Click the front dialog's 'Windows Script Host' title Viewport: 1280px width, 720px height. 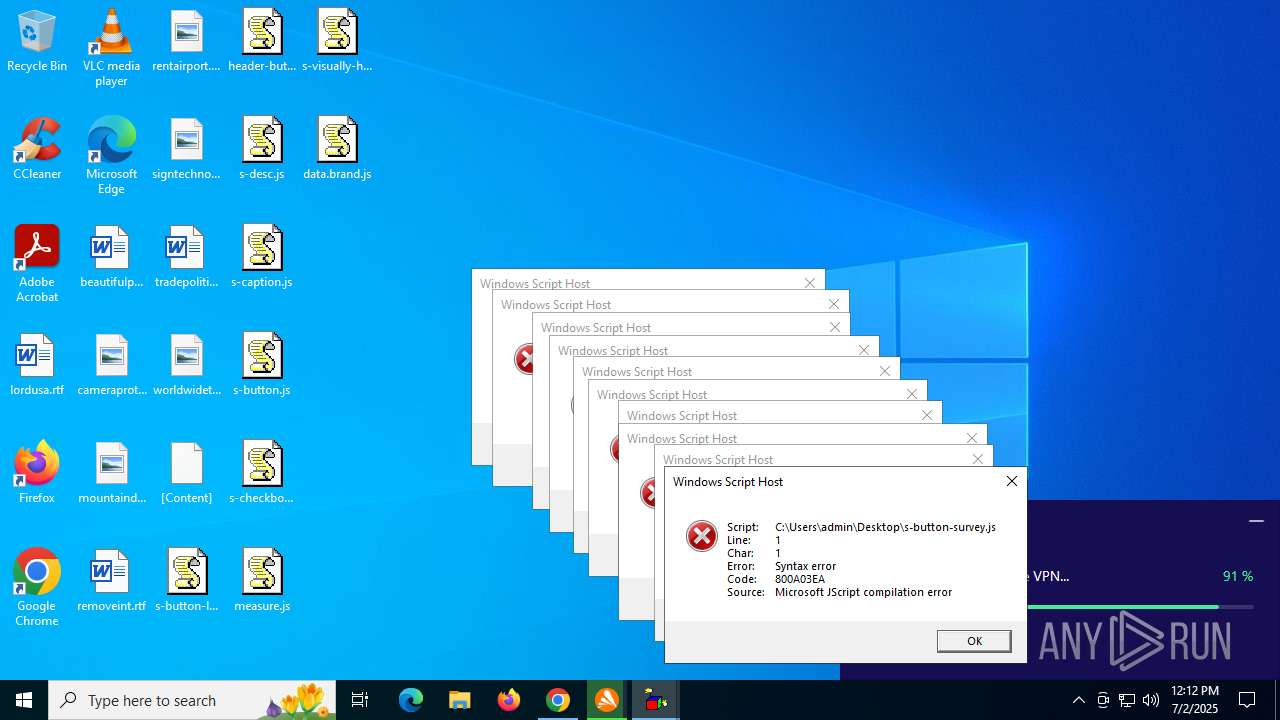728,481
